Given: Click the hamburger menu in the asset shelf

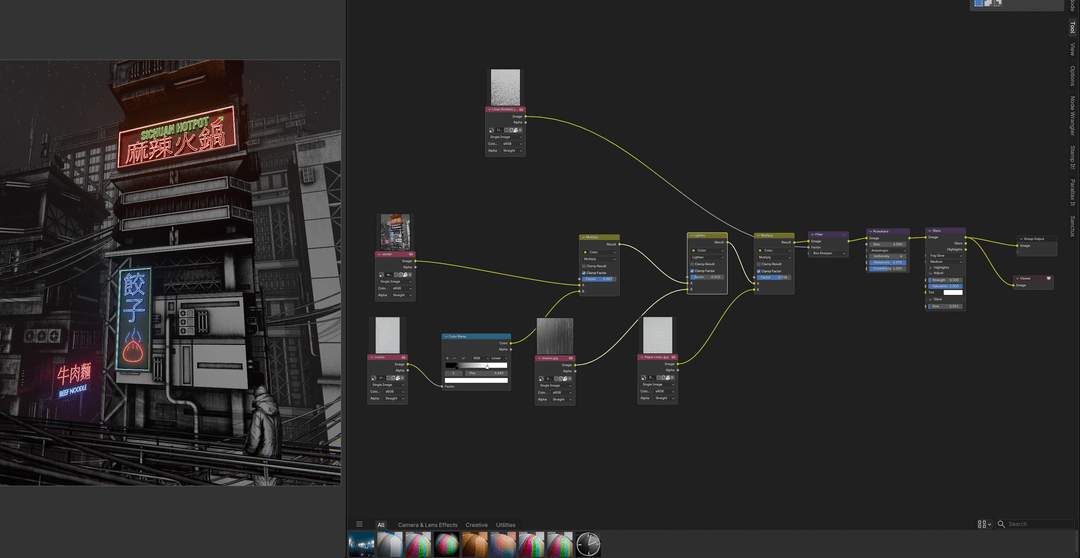Looking at the screenshot, I should (x=360, y=524).
